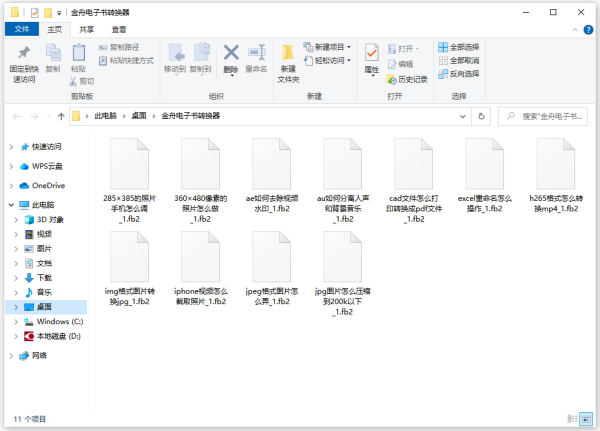Expand the Desktop (桌面) tree node

click(x=16, y=307)
